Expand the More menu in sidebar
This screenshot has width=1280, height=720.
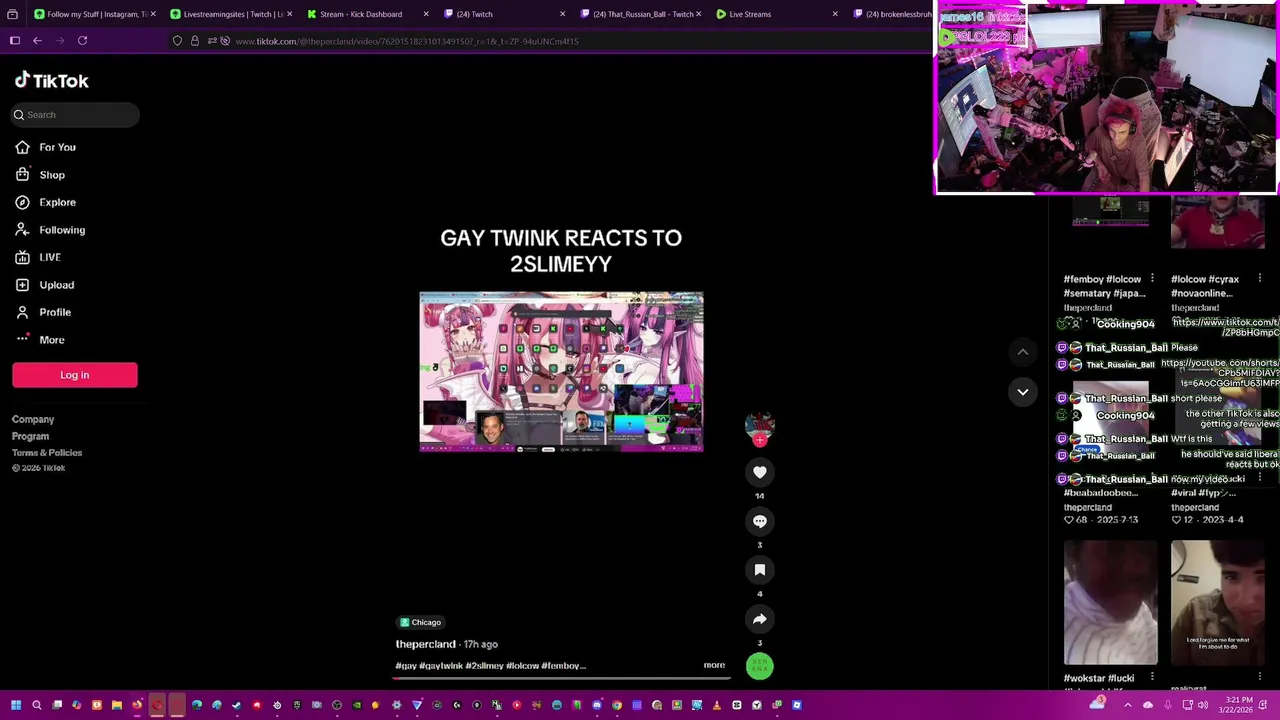(x=40, y=340)
